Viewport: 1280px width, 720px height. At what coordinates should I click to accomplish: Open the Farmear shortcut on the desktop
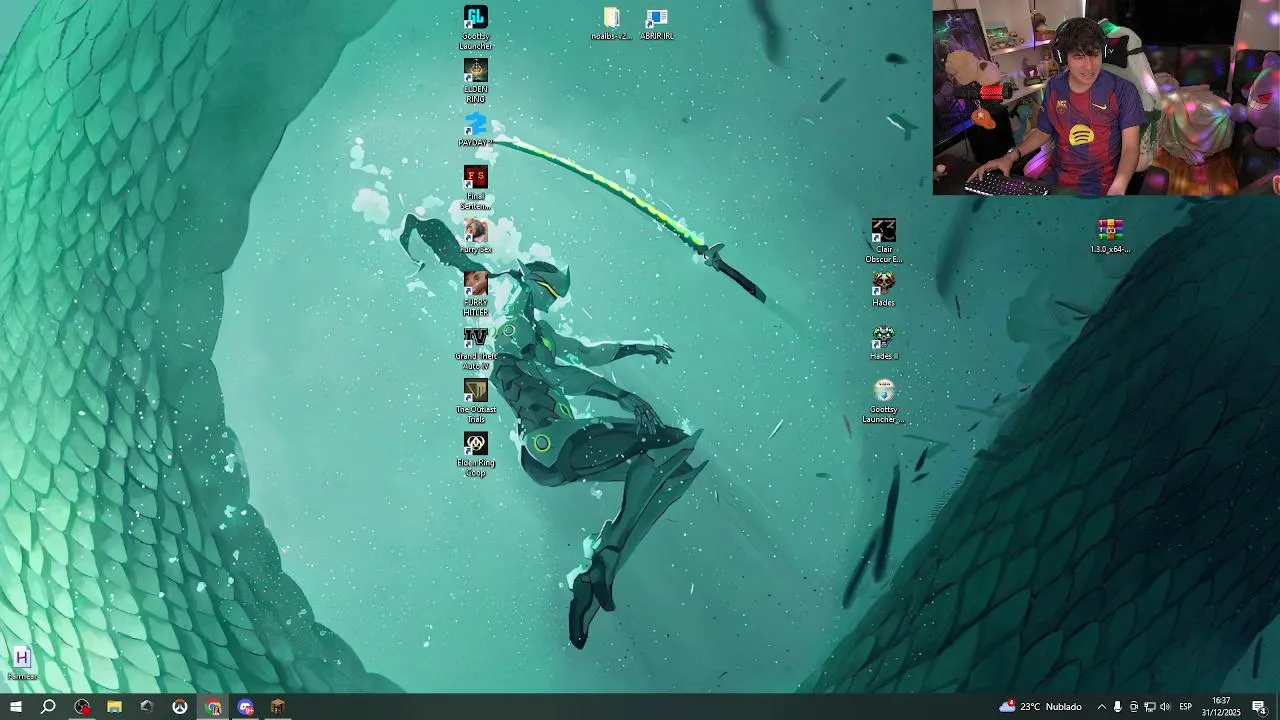22,664
